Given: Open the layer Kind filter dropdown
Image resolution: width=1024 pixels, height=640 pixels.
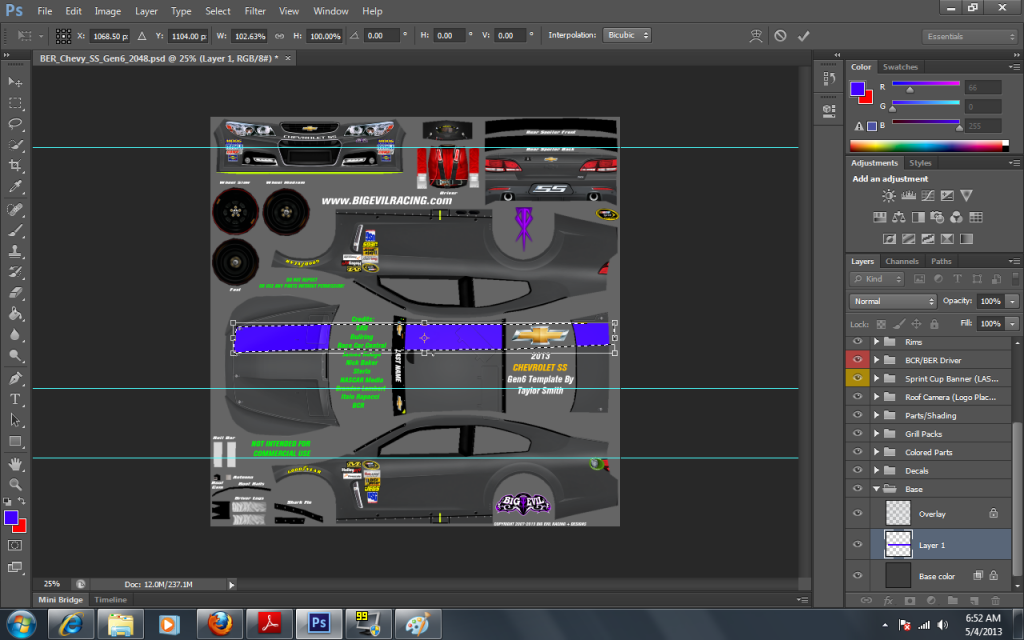Looking at the screenshot, I should pos(876,279).
